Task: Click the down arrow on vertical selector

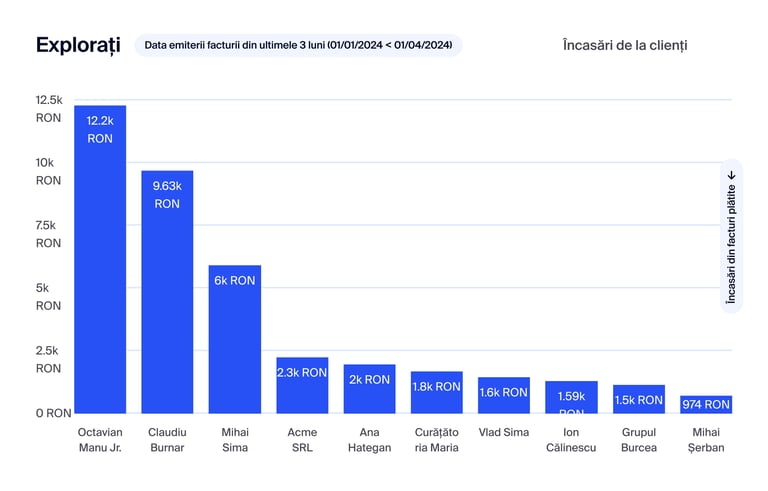Action: (x=731, y=175)
